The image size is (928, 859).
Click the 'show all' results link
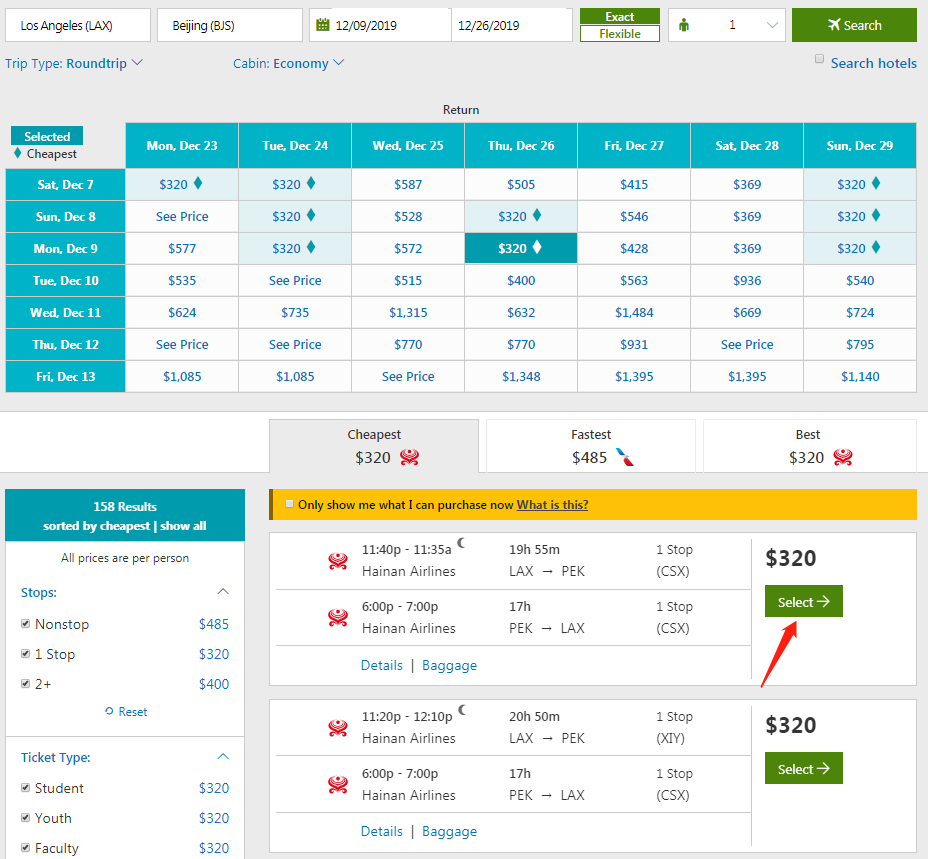point(183,526)
